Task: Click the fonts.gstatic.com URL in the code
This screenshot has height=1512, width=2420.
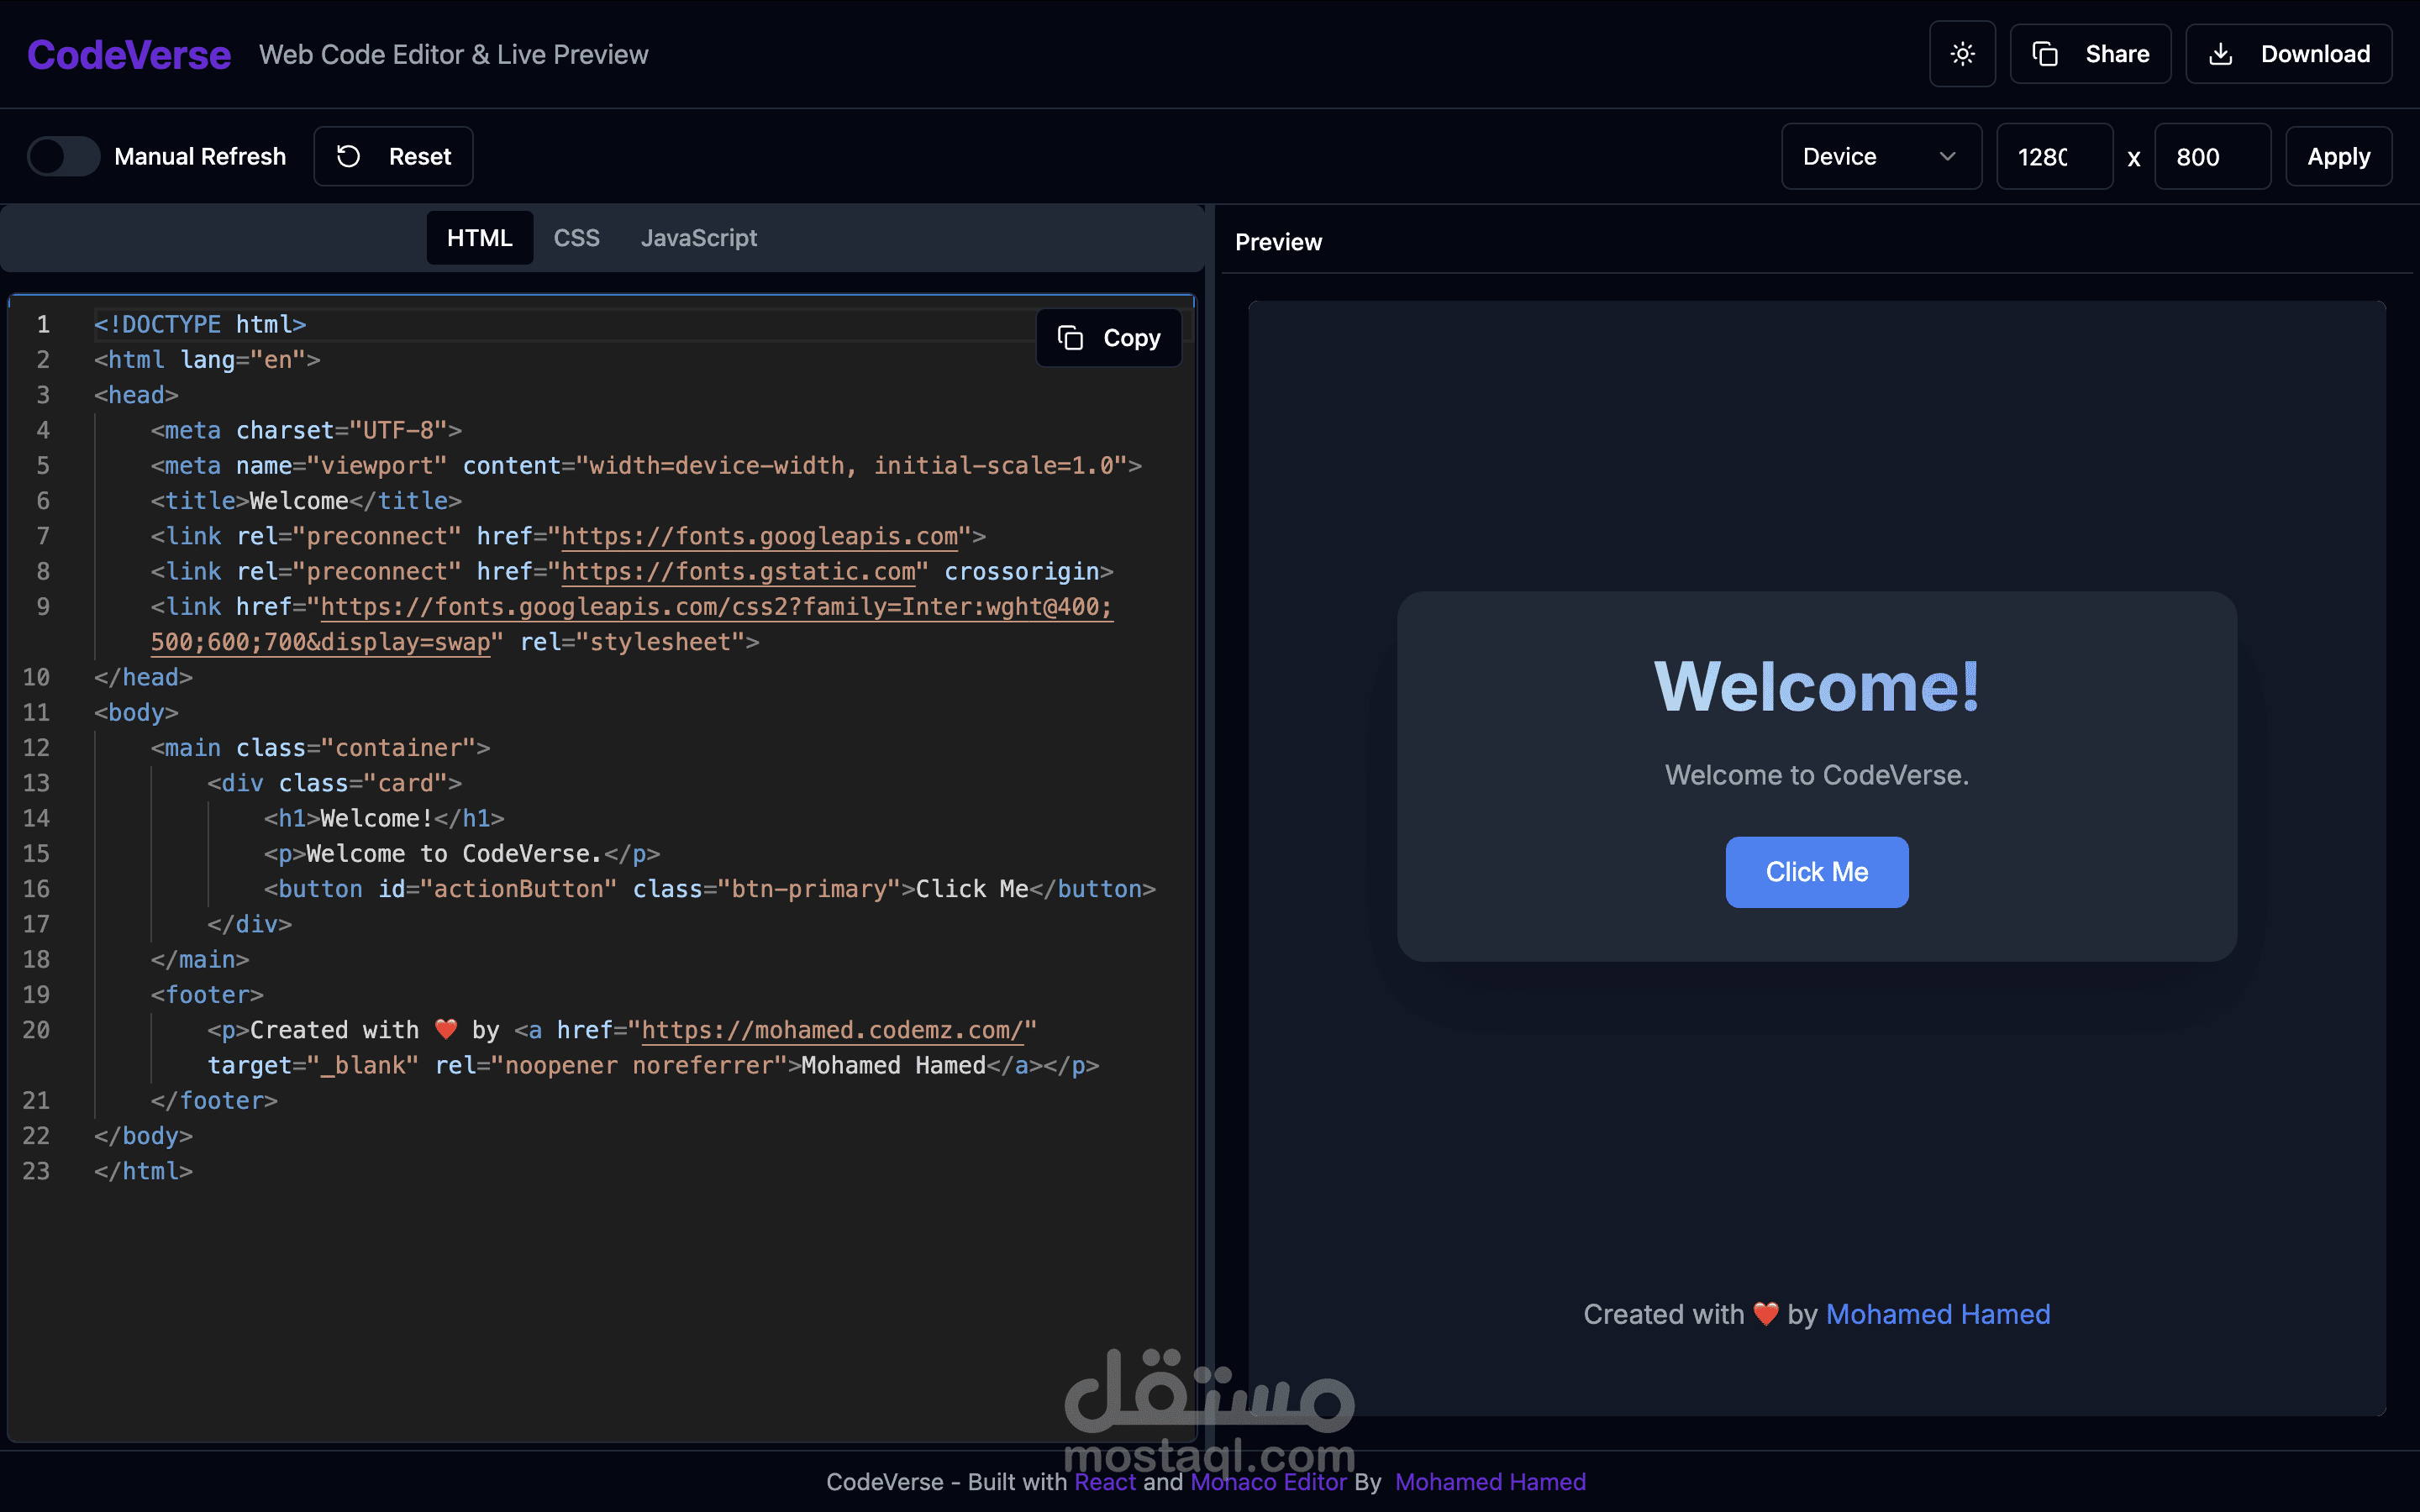Action: coord(738,571)
